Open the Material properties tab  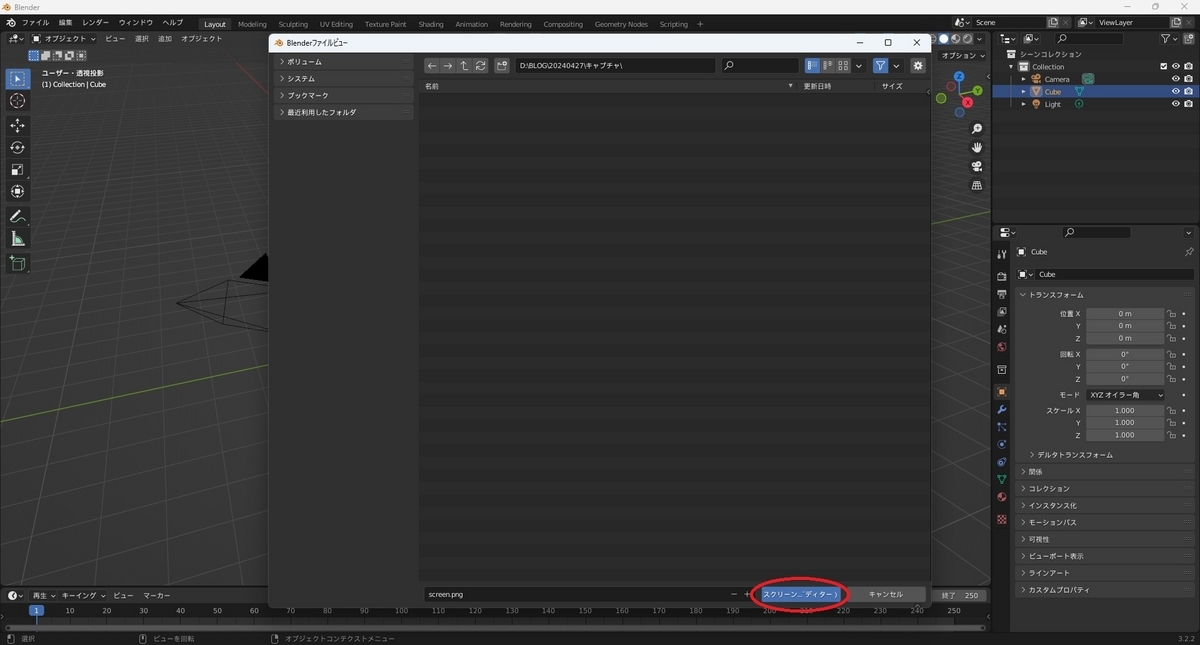click(1002, 497)
